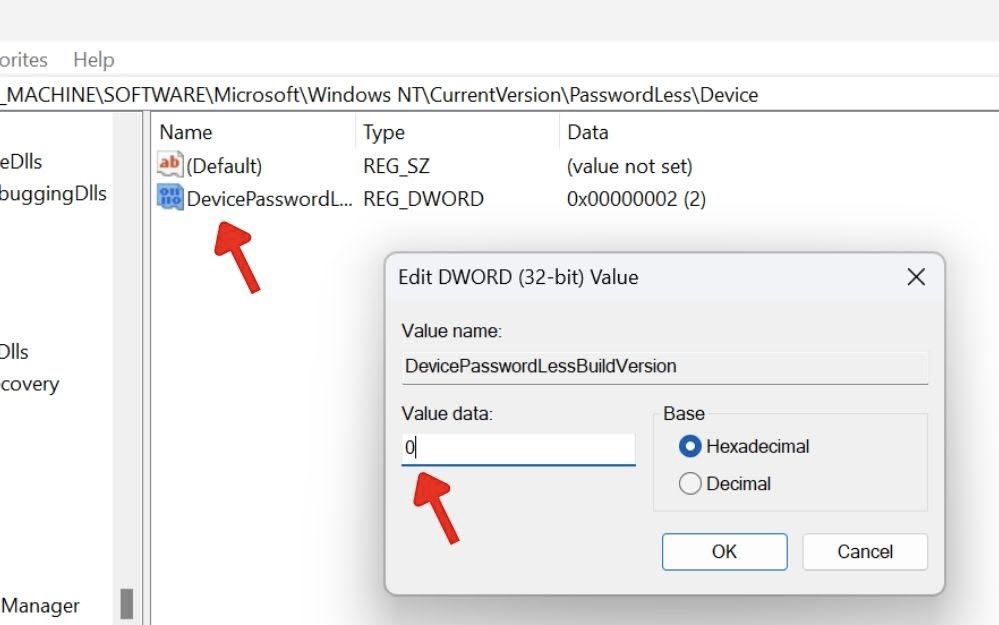This screenshot has width=999, height=625.
Task: Click the ab string value icon beside (Default)
Action: (169, 166)
